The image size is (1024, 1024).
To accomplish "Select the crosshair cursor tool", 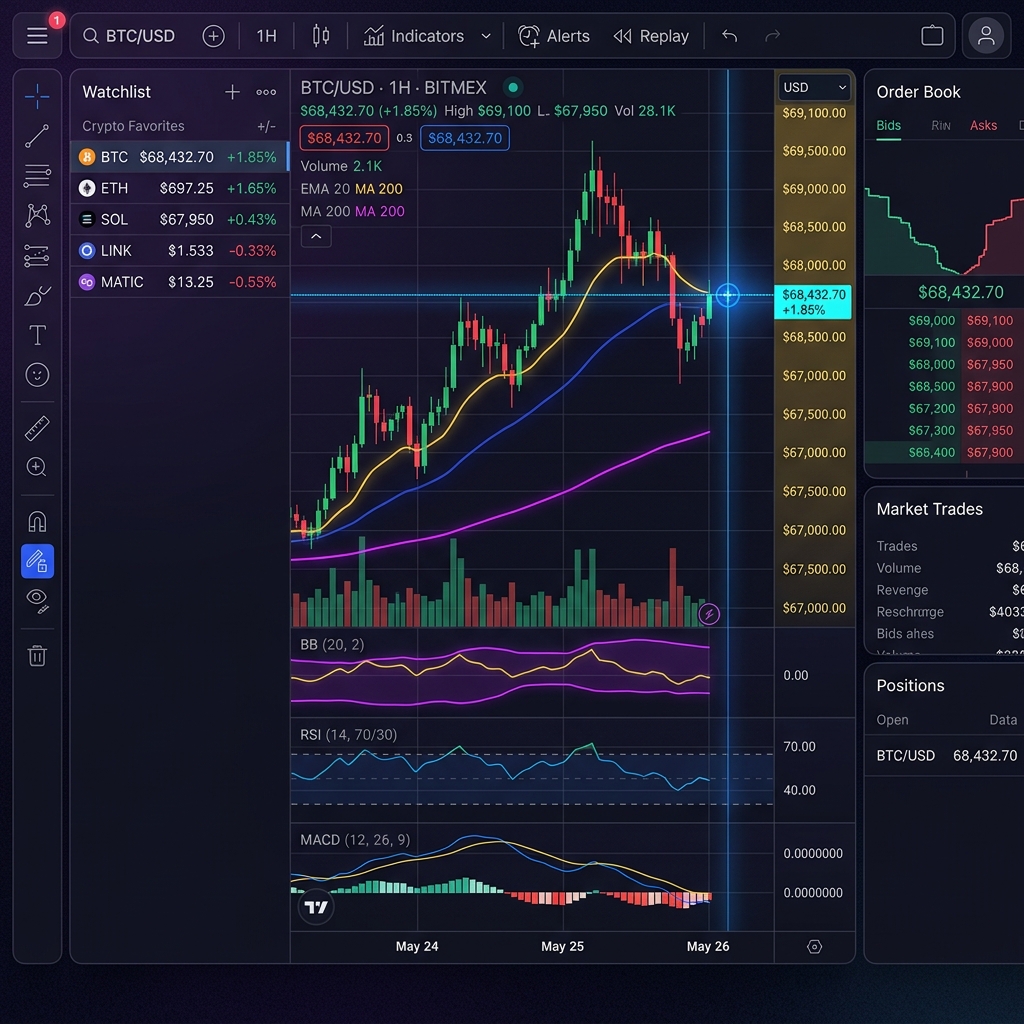I will pyautogui.click(x=37, y=97).
